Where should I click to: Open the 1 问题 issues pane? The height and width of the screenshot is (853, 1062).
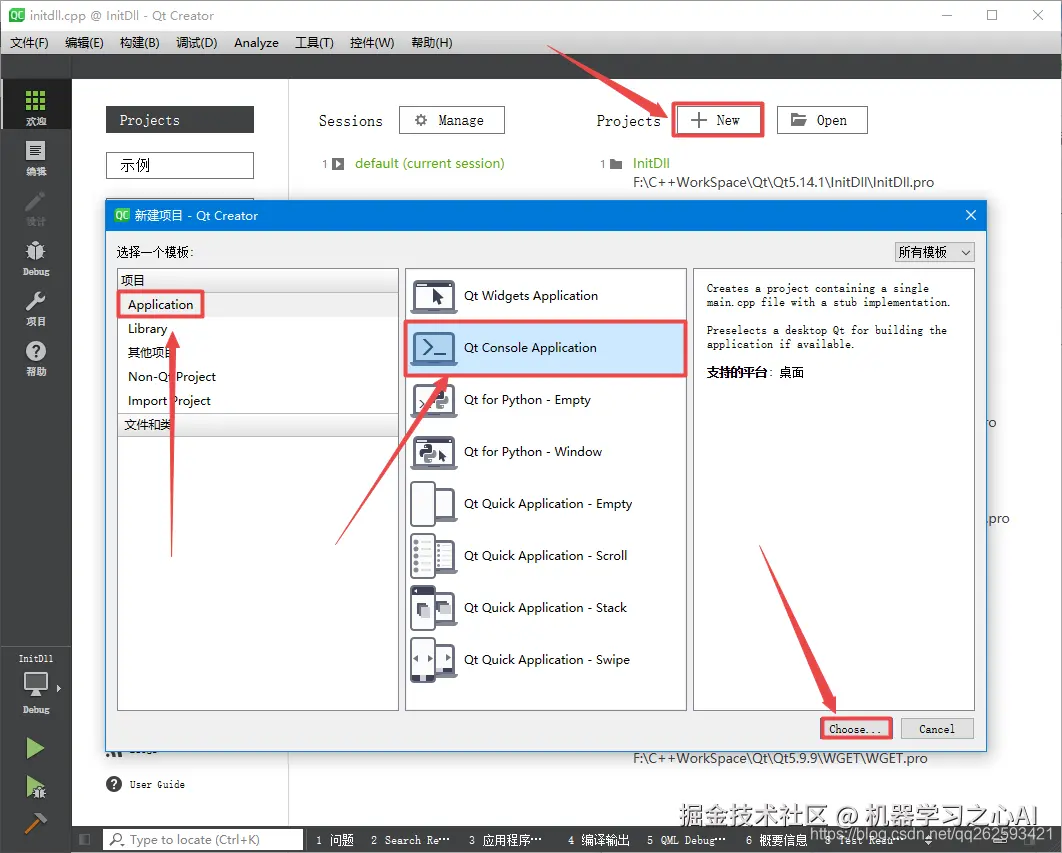[335, 840]
